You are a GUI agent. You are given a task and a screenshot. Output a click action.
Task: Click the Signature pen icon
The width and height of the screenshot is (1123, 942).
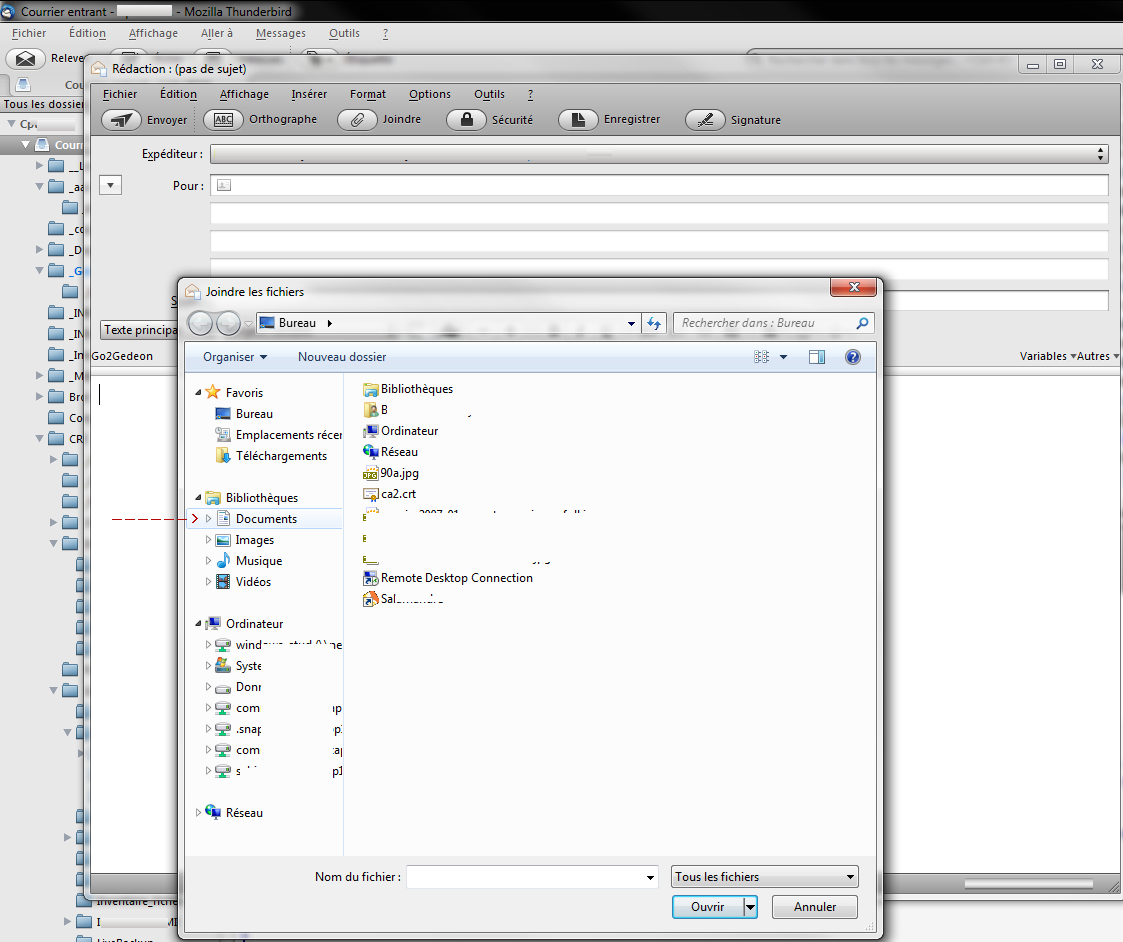click(x=705, y=120)
